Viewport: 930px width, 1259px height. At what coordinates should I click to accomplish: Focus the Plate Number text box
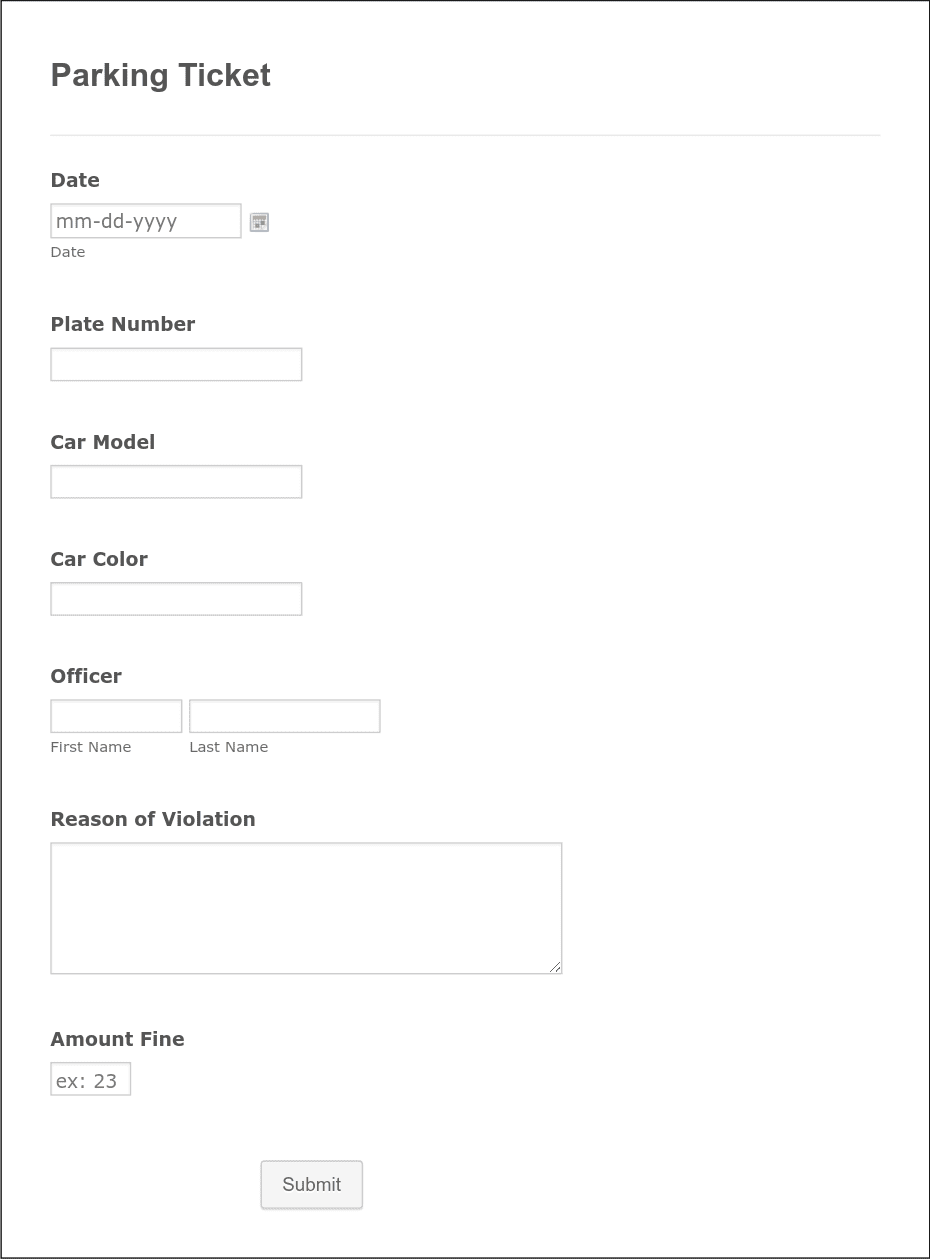[176, 364]
